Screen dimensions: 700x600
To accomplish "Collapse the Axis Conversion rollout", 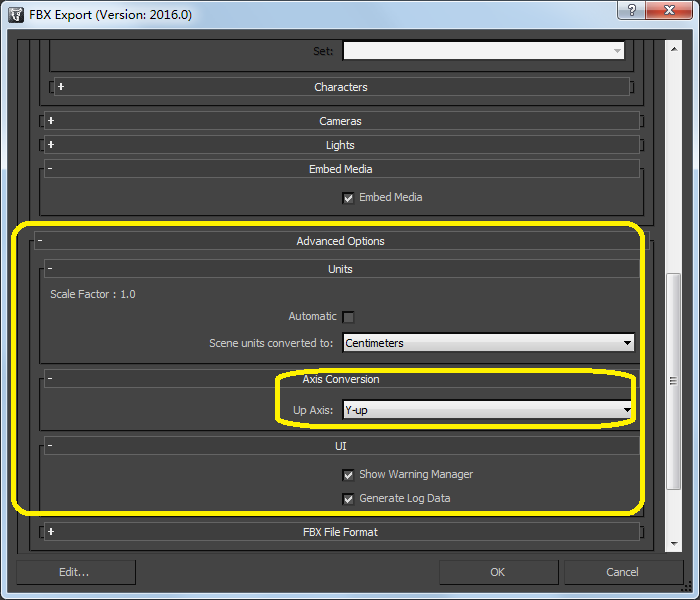I will click(342, 379).
